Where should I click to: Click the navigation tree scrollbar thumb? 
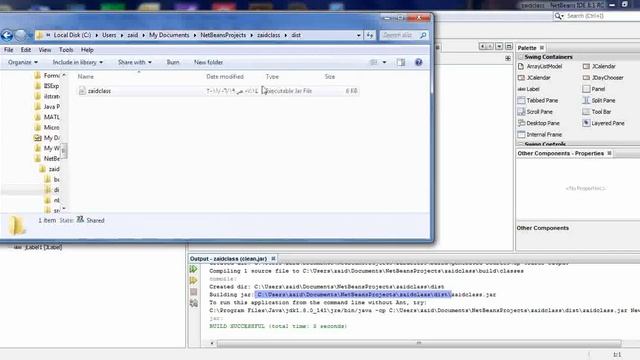click(x=64, y=150)
